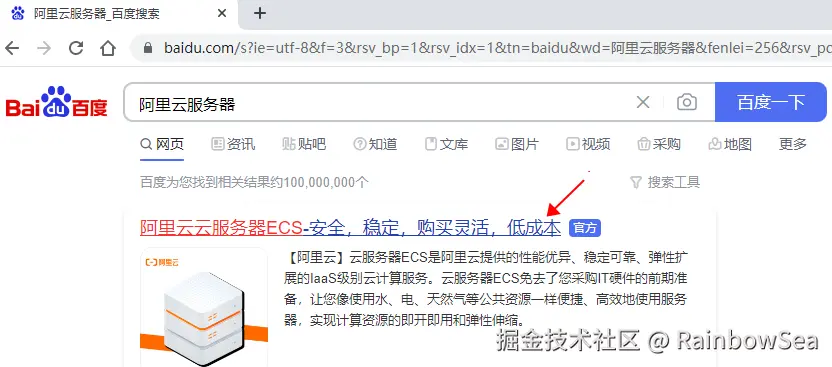Switch to the 视频 tab
832x367 pixels.
click(588, 144)
